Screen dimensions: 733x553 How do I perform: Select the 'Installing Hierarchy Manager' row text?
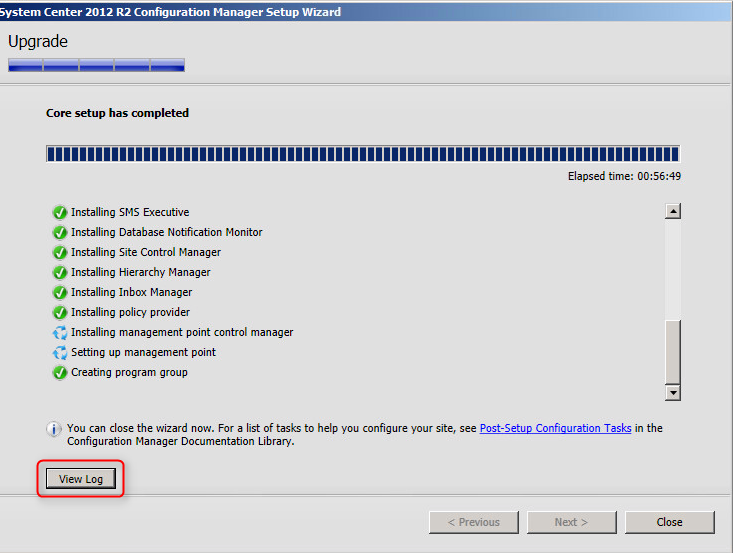(141, 272)
